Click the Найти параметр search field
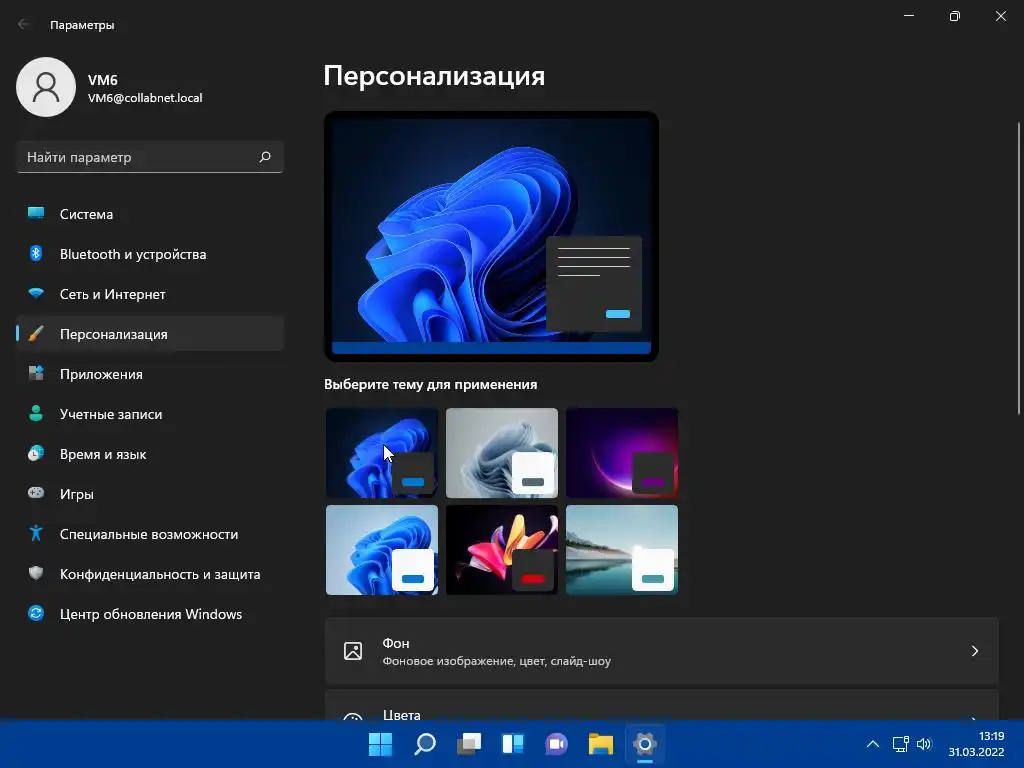The image size is (1024, 768). 150,157
